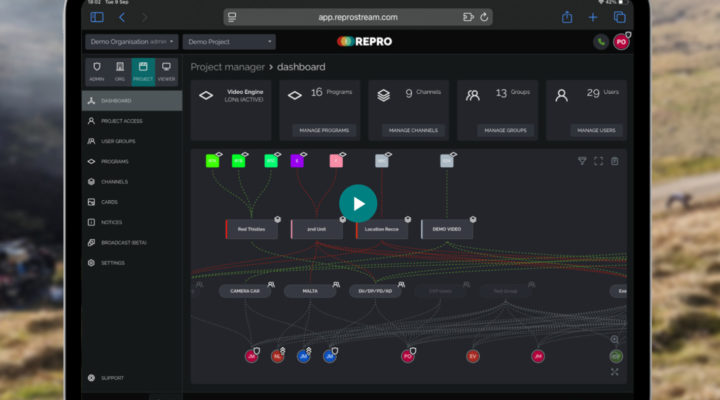The image size is (720, 400).
Task: Click the channel icon on Red Thistles node
Action: 278,220
